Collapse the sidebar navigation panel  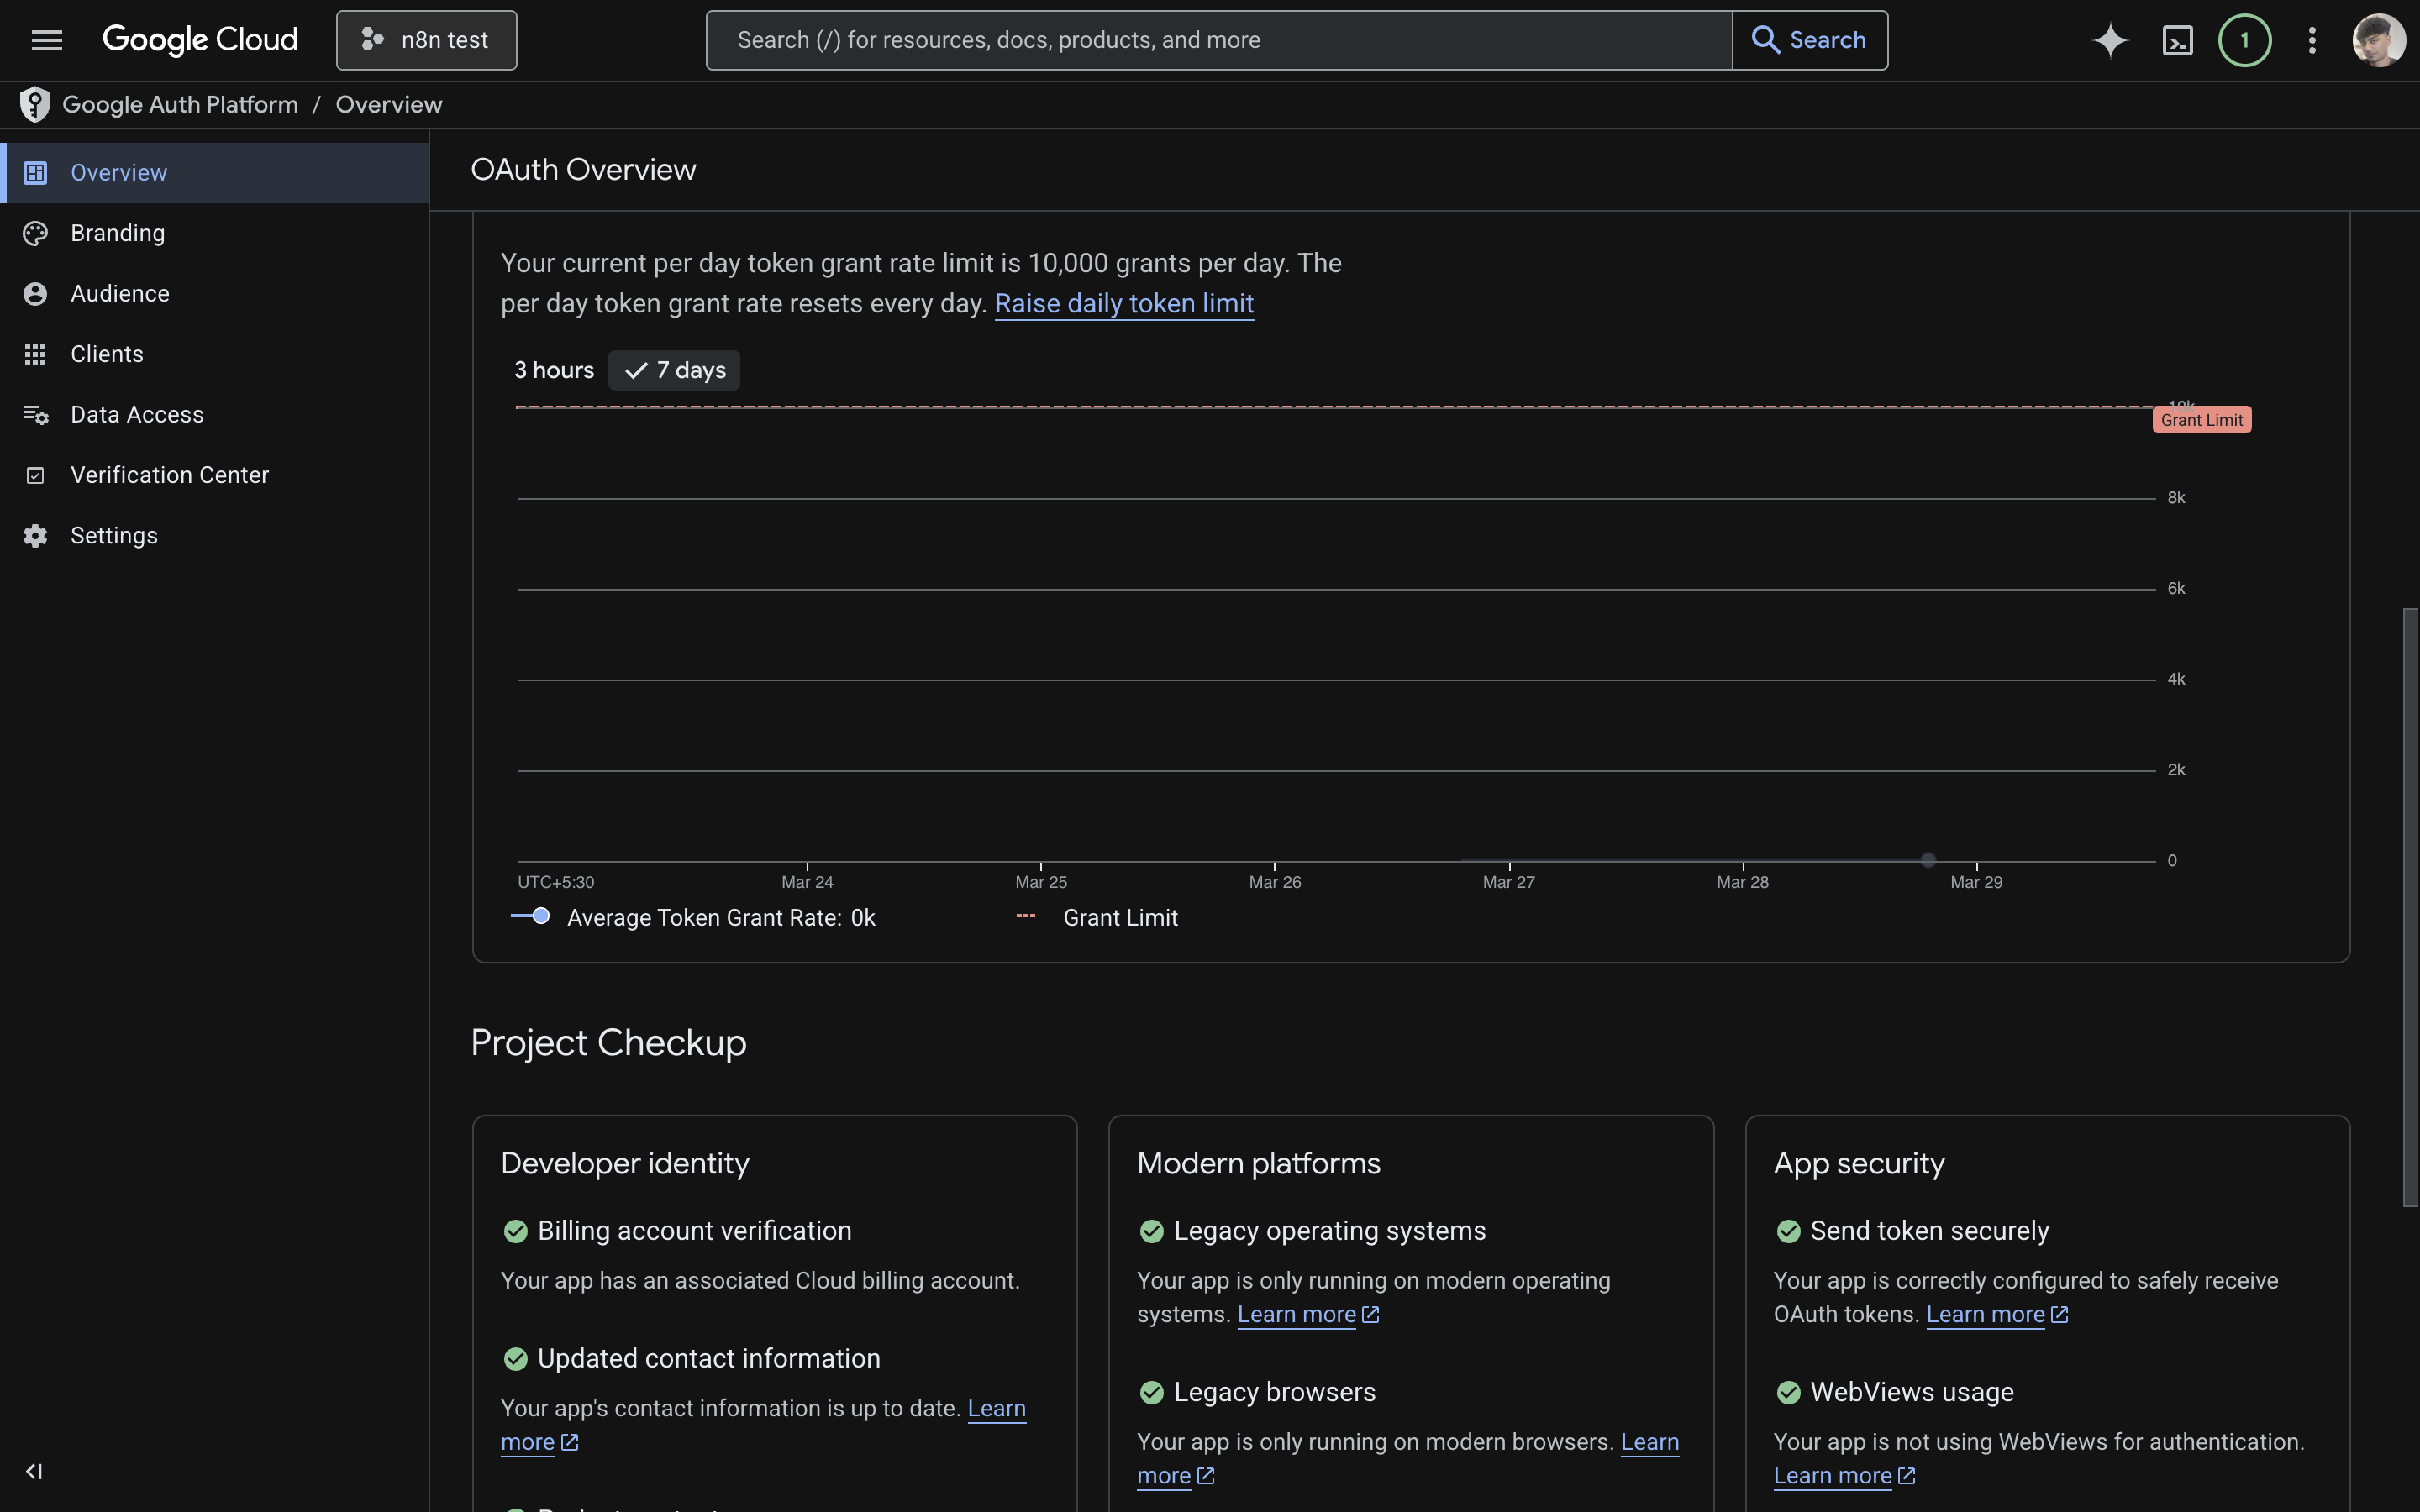click(x=34, y=1471)
